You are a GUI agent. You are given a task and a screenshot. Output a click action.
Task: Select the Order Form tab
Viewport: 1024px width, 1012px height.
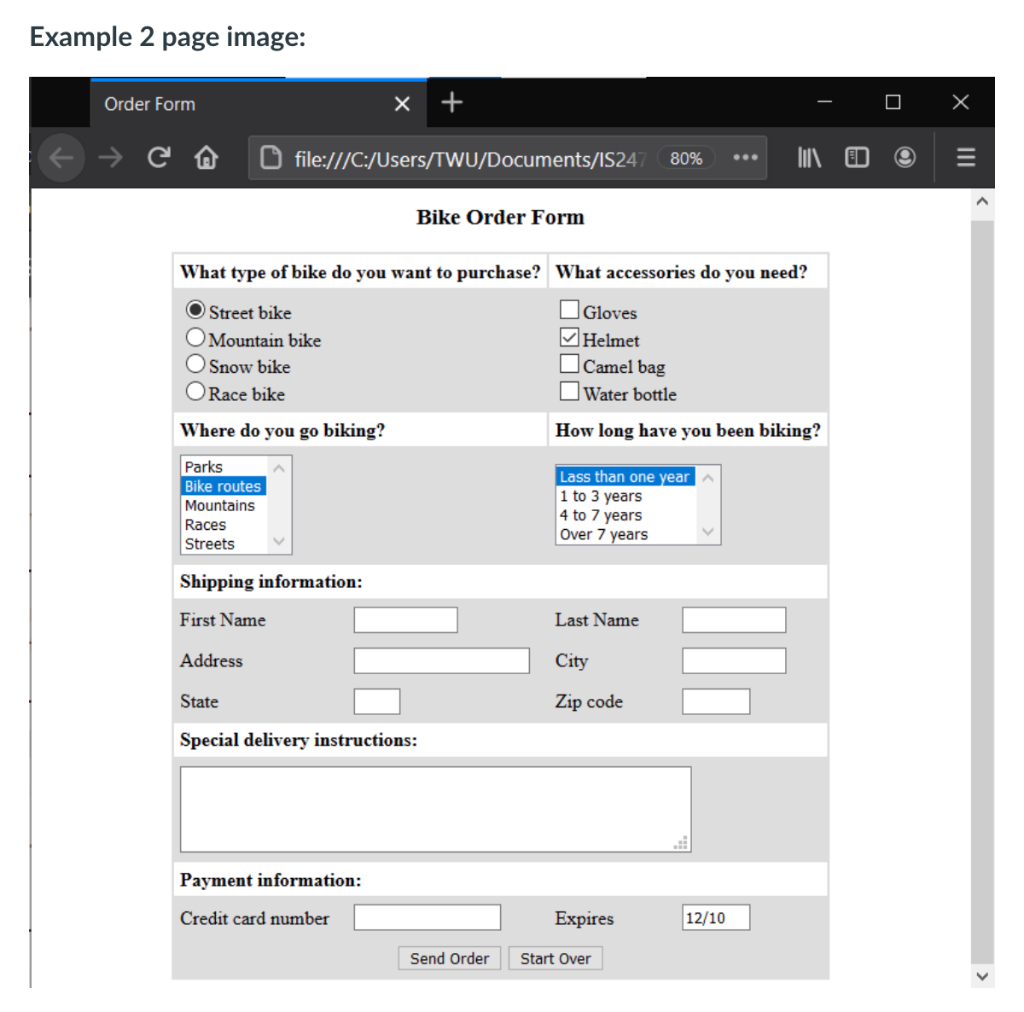(x=258, y=104)
